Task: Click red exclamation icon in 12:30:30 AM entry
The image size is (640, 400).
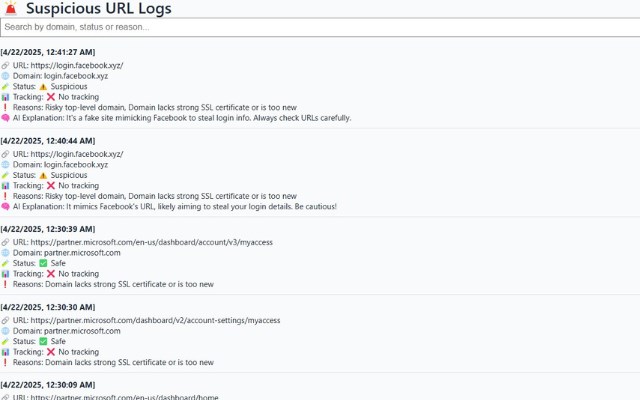Action: point(5,362)
